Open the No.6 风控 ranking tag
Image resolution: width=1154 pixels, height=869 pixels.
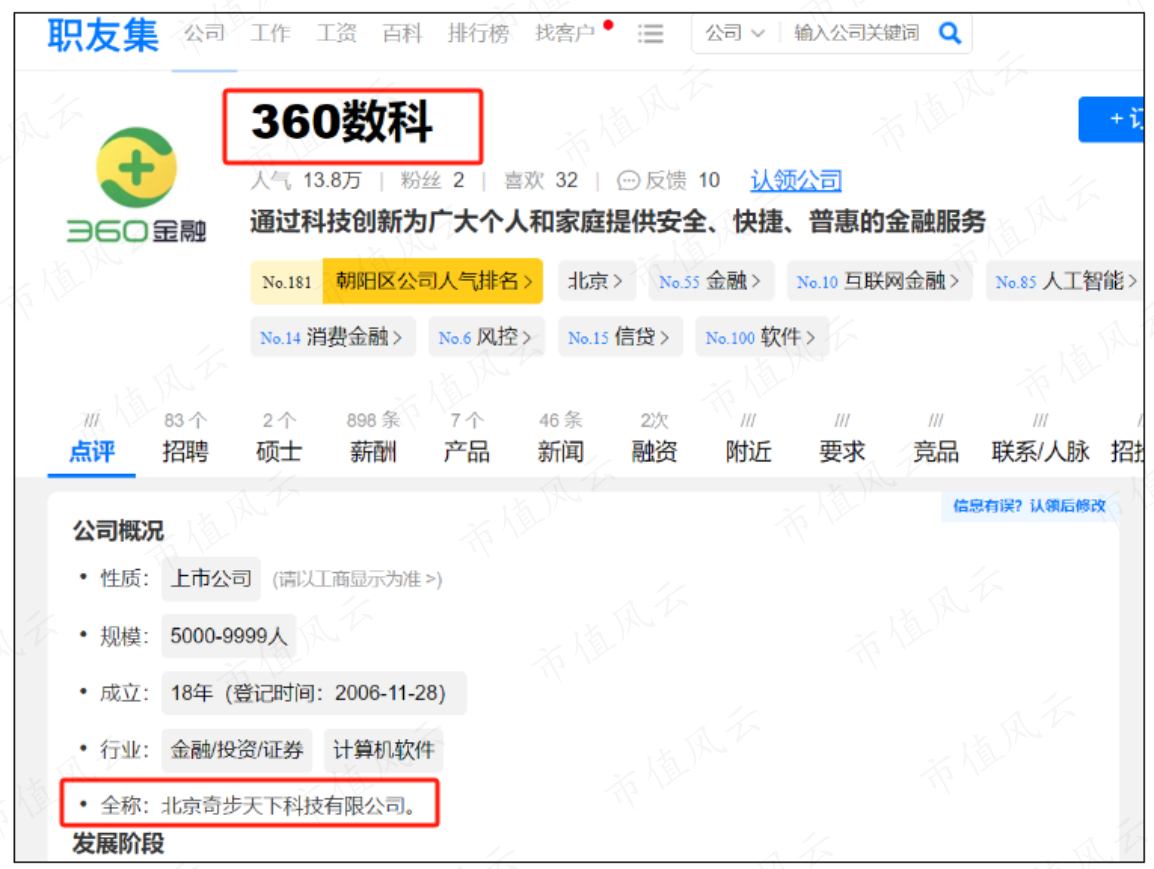(486, 337)
